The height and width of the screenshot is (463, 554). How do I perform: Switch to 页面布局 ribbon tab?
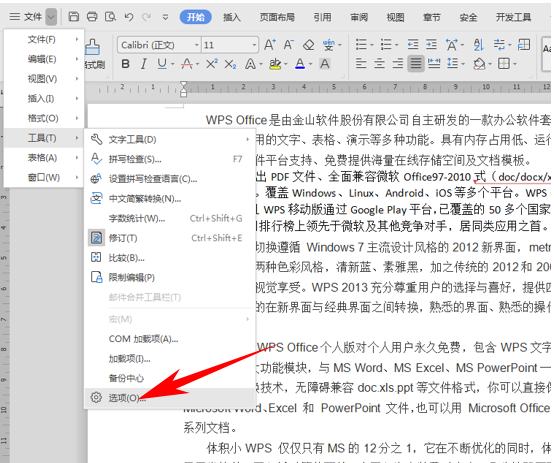click(x=277, y=17)
